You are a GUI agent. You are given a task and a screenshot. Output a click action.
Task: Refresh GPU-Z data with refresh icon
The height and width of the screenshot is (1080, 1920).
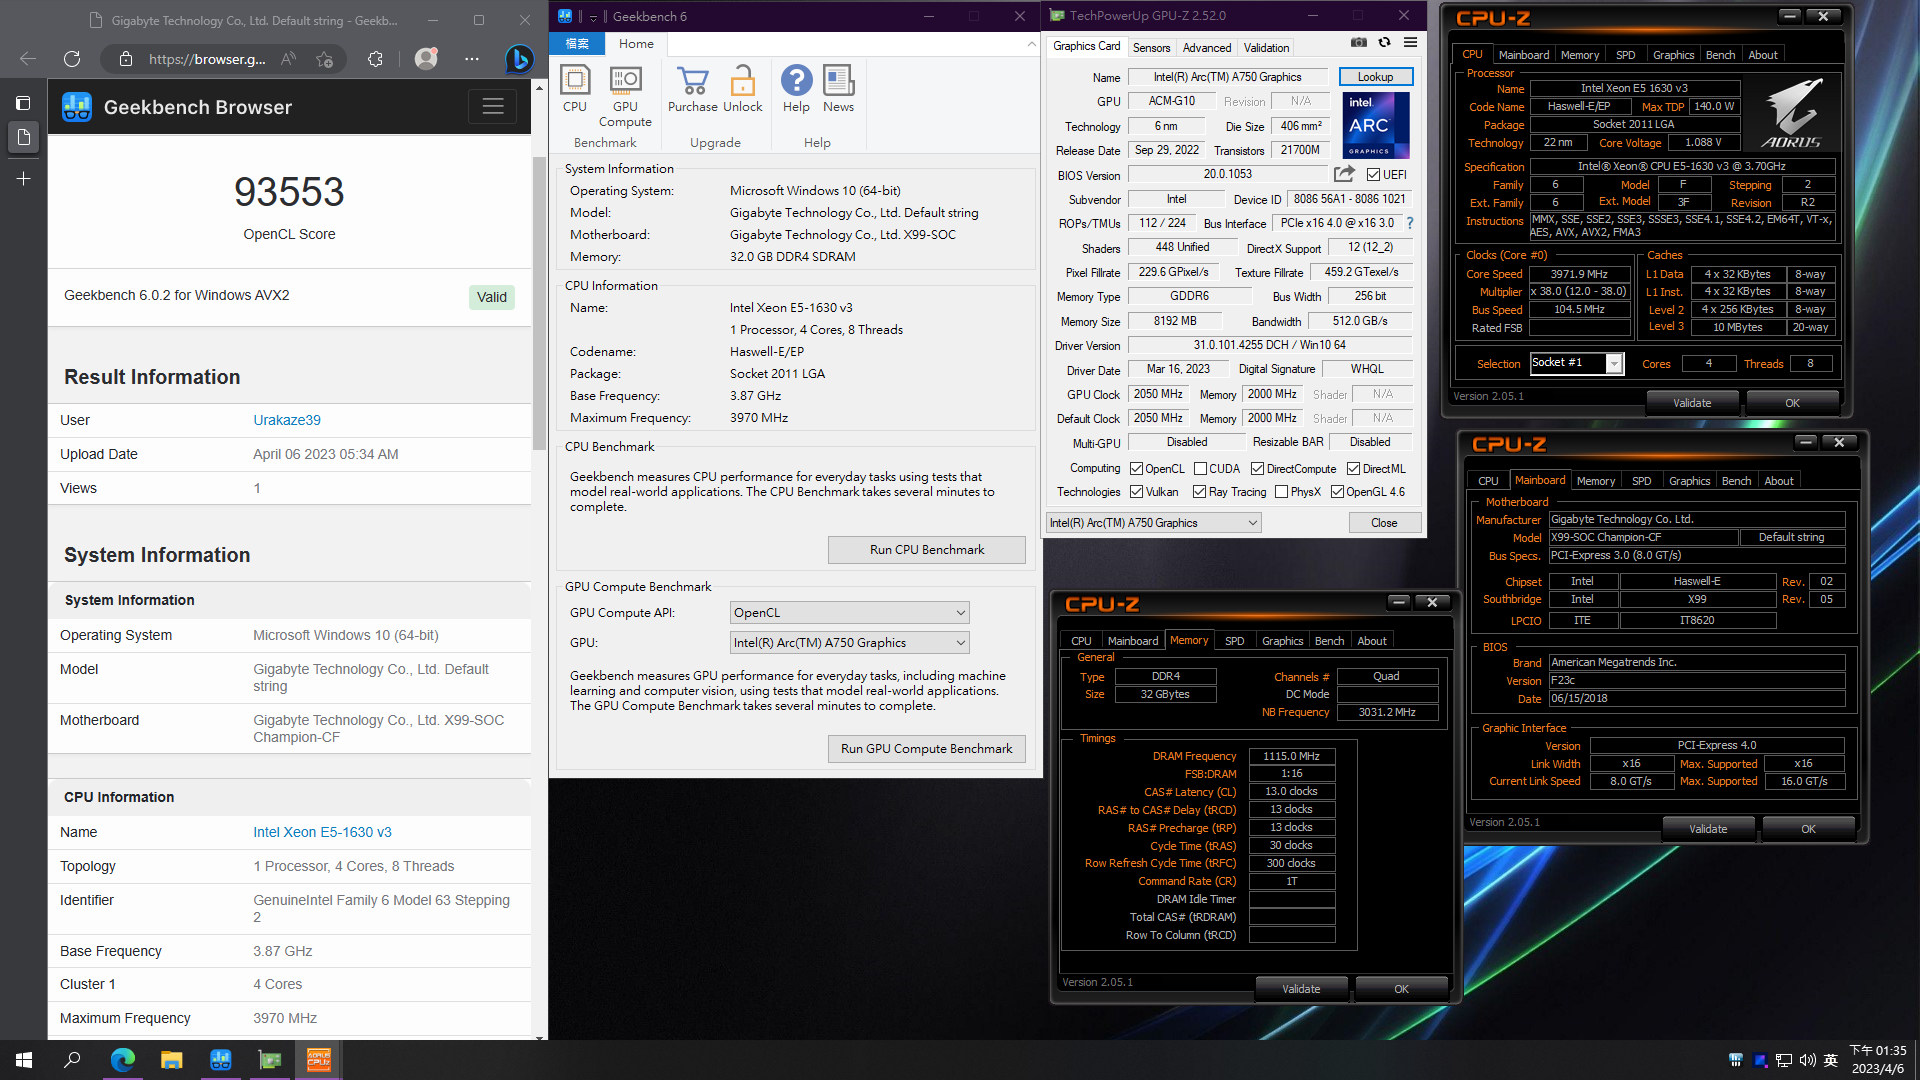pos(1384,42)
